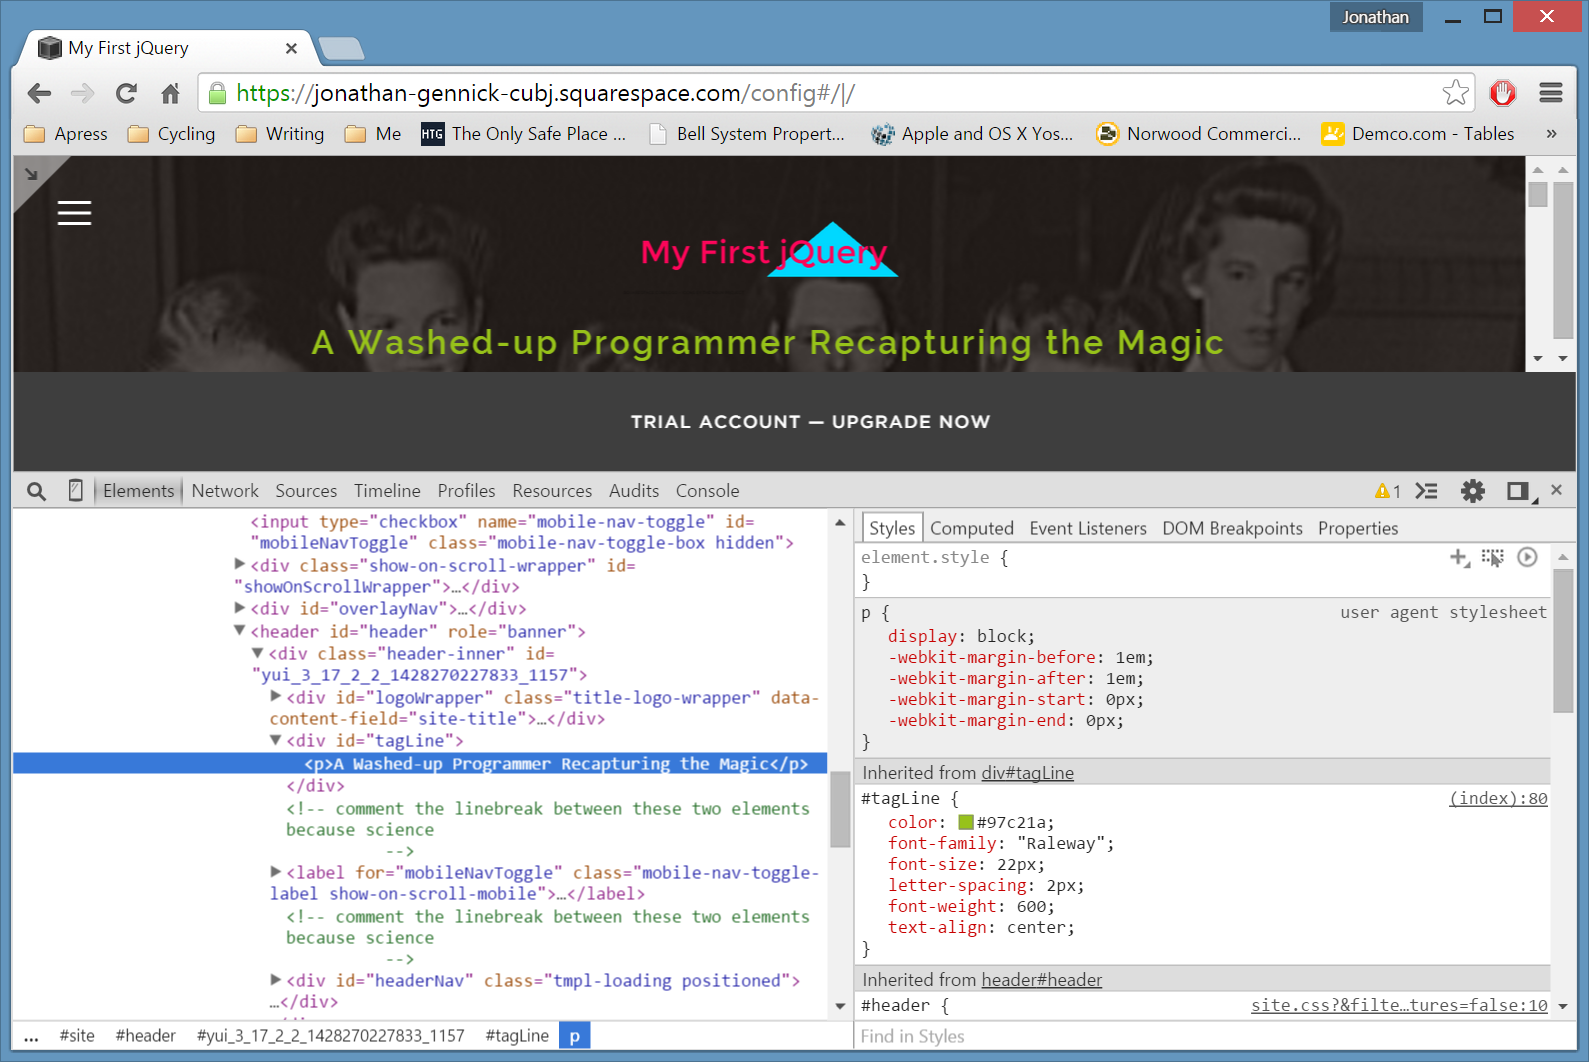The width and height of the screenshot is (1589, 1062).
Task: Toggle the DevTools device mode icon
Action: coord(75,490)
